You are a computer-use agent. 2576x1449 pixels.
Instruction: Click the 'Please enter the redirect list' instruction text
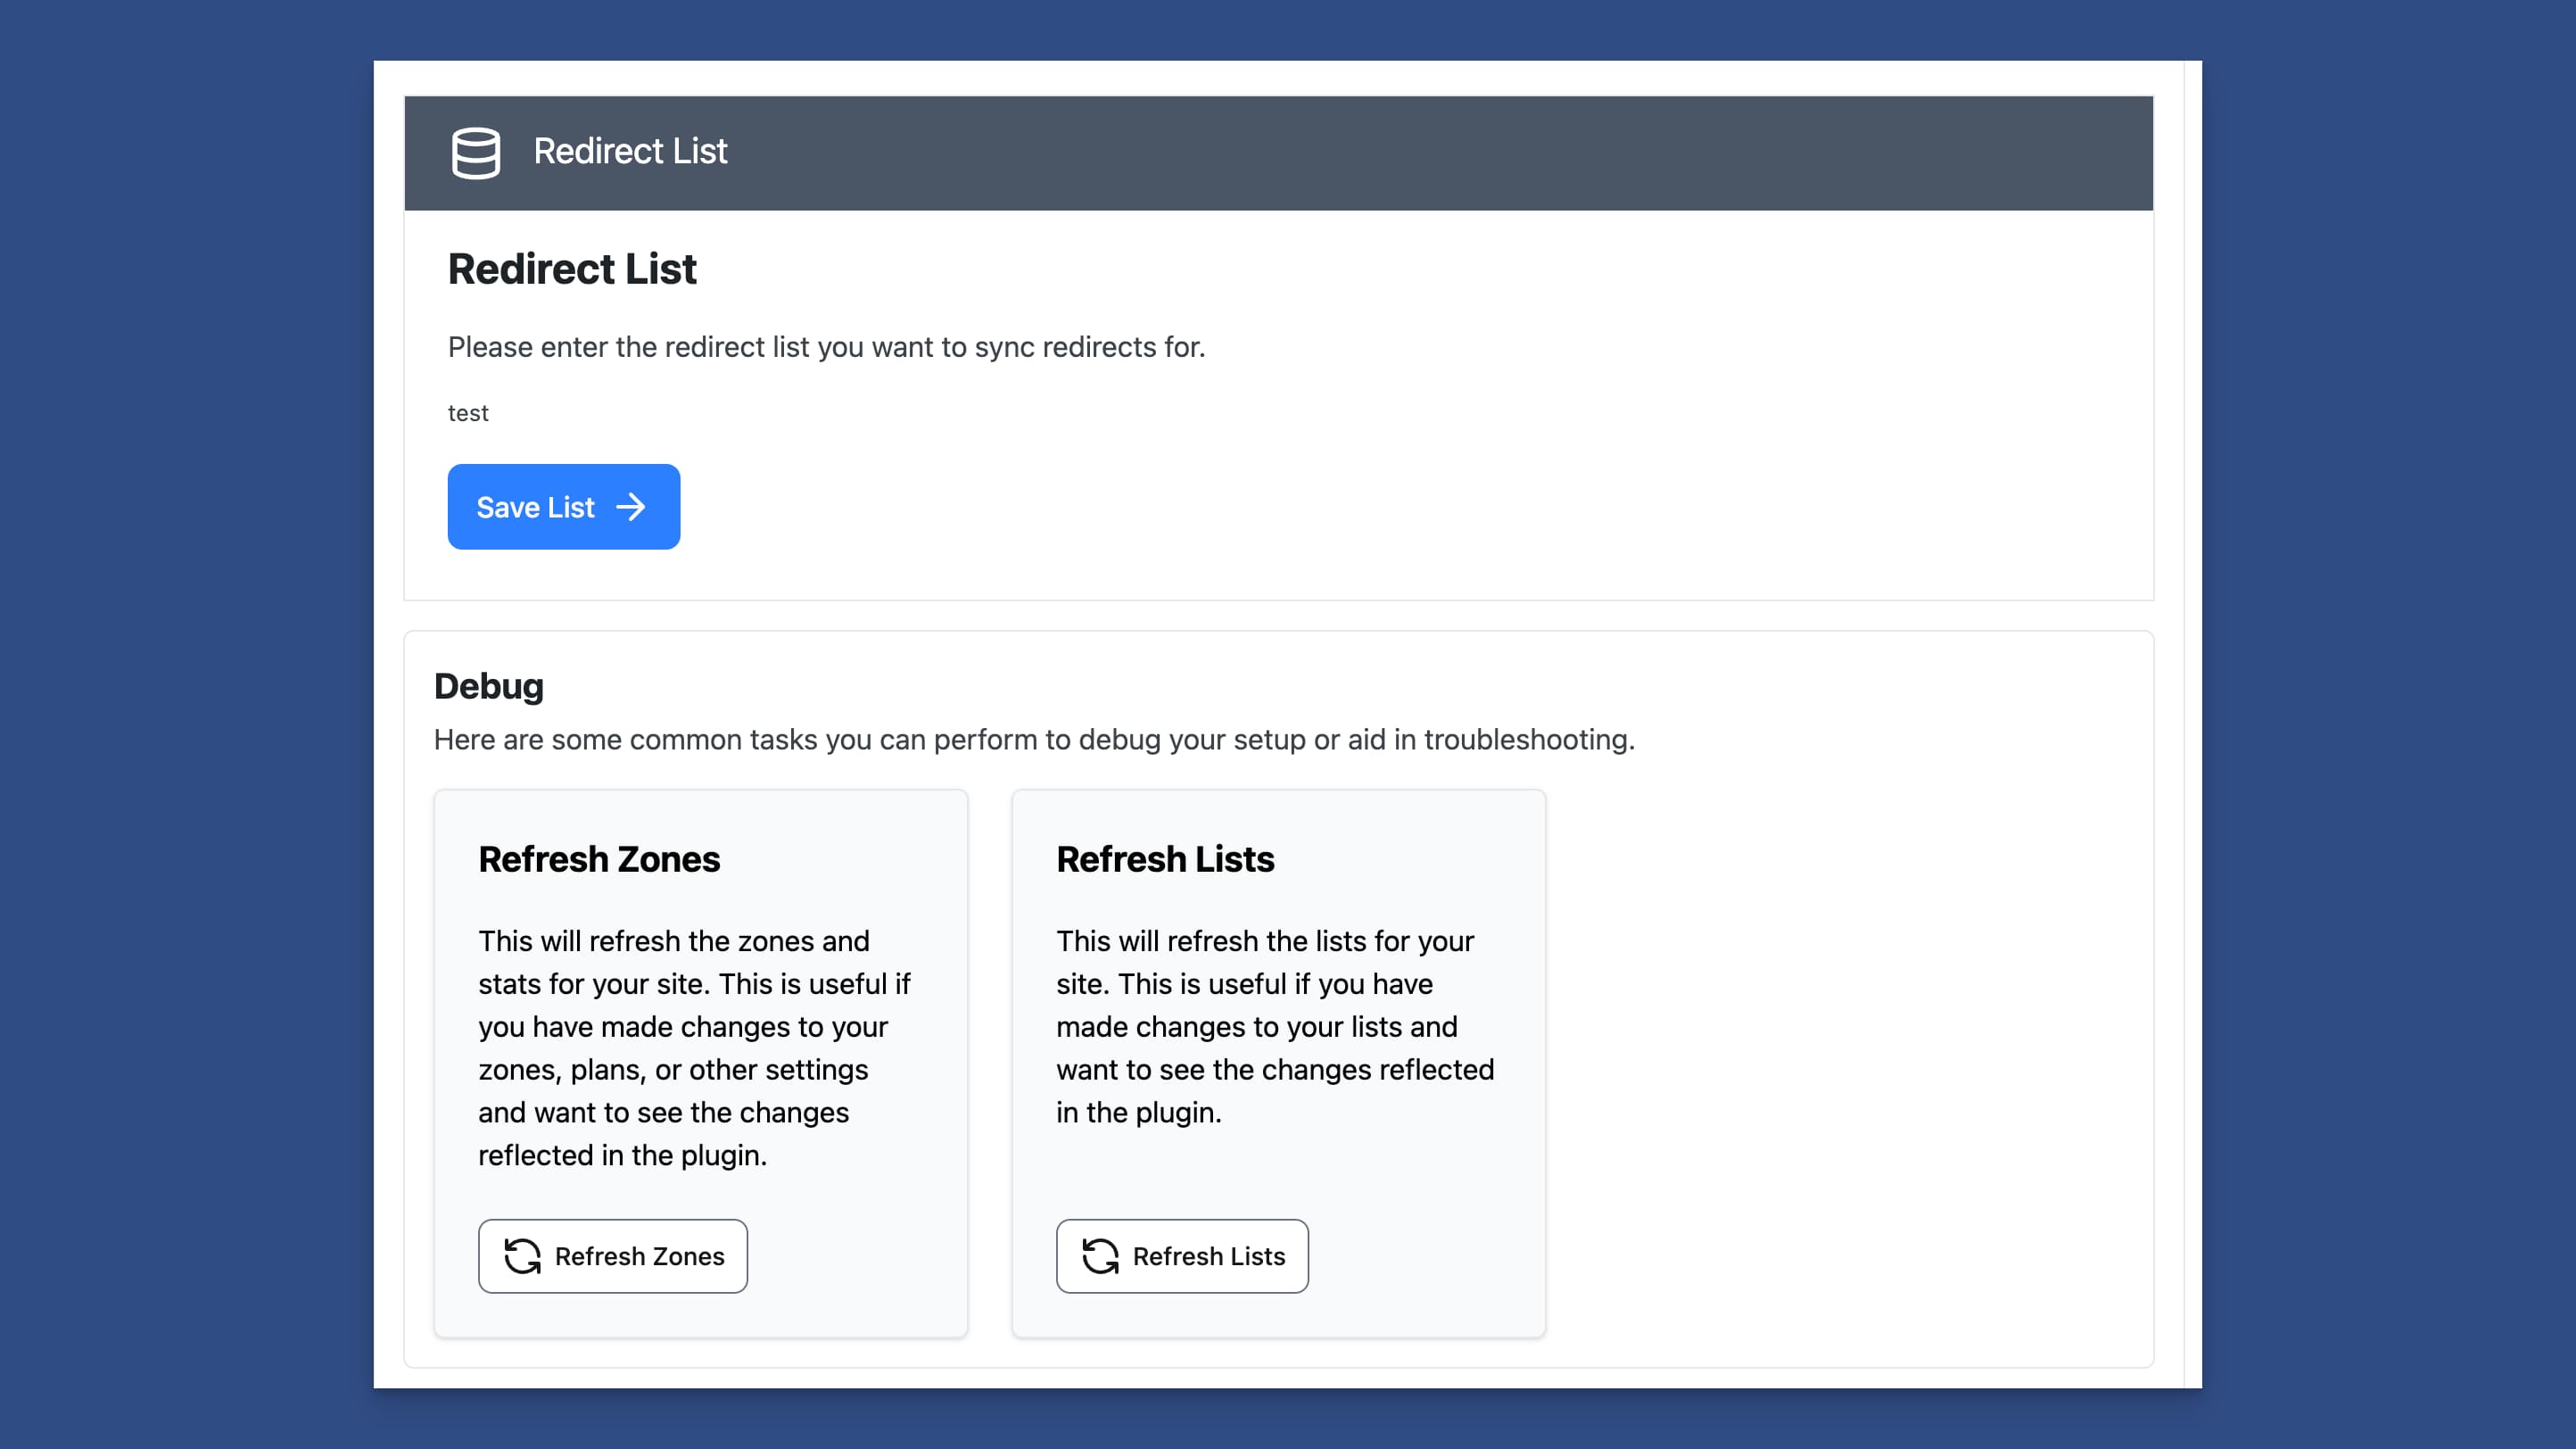pos(826,347)
